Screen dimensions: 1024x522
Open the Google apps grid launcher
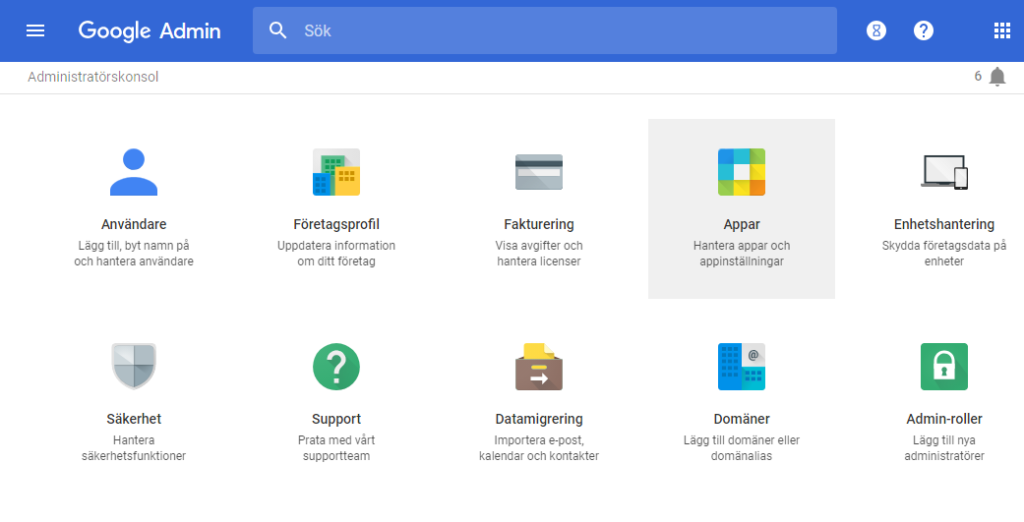(1002, 31)
